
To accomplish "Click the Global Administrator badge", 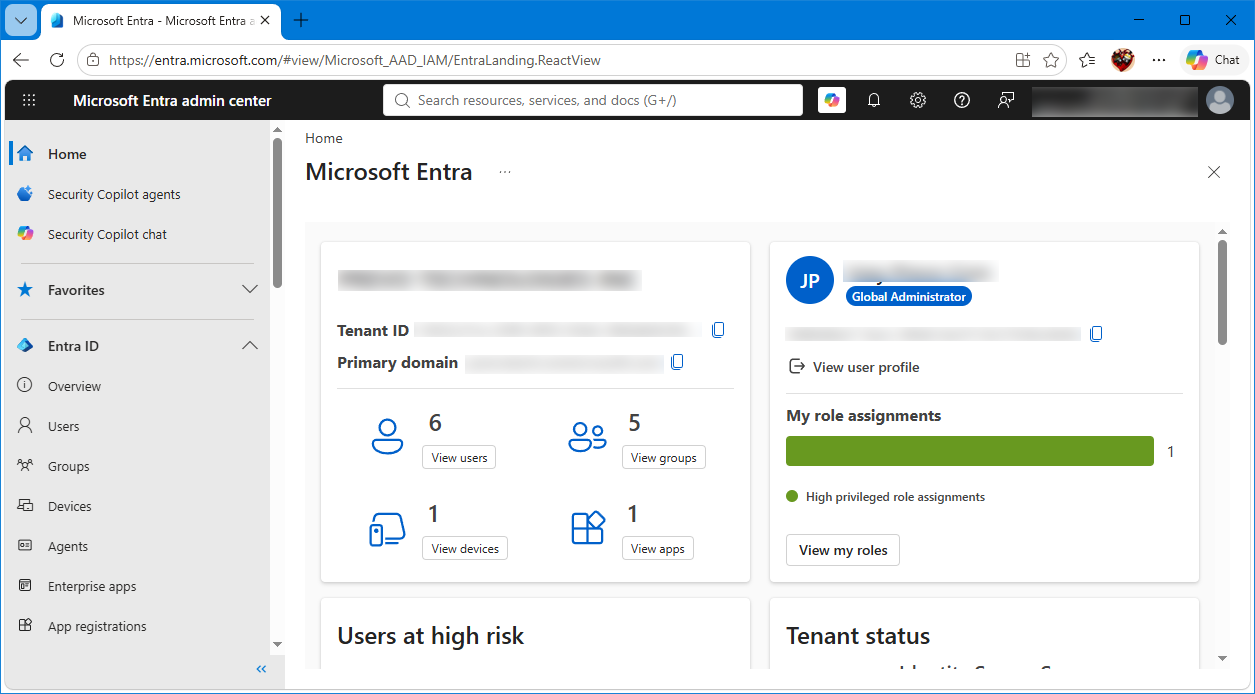I will pos(909,297).
